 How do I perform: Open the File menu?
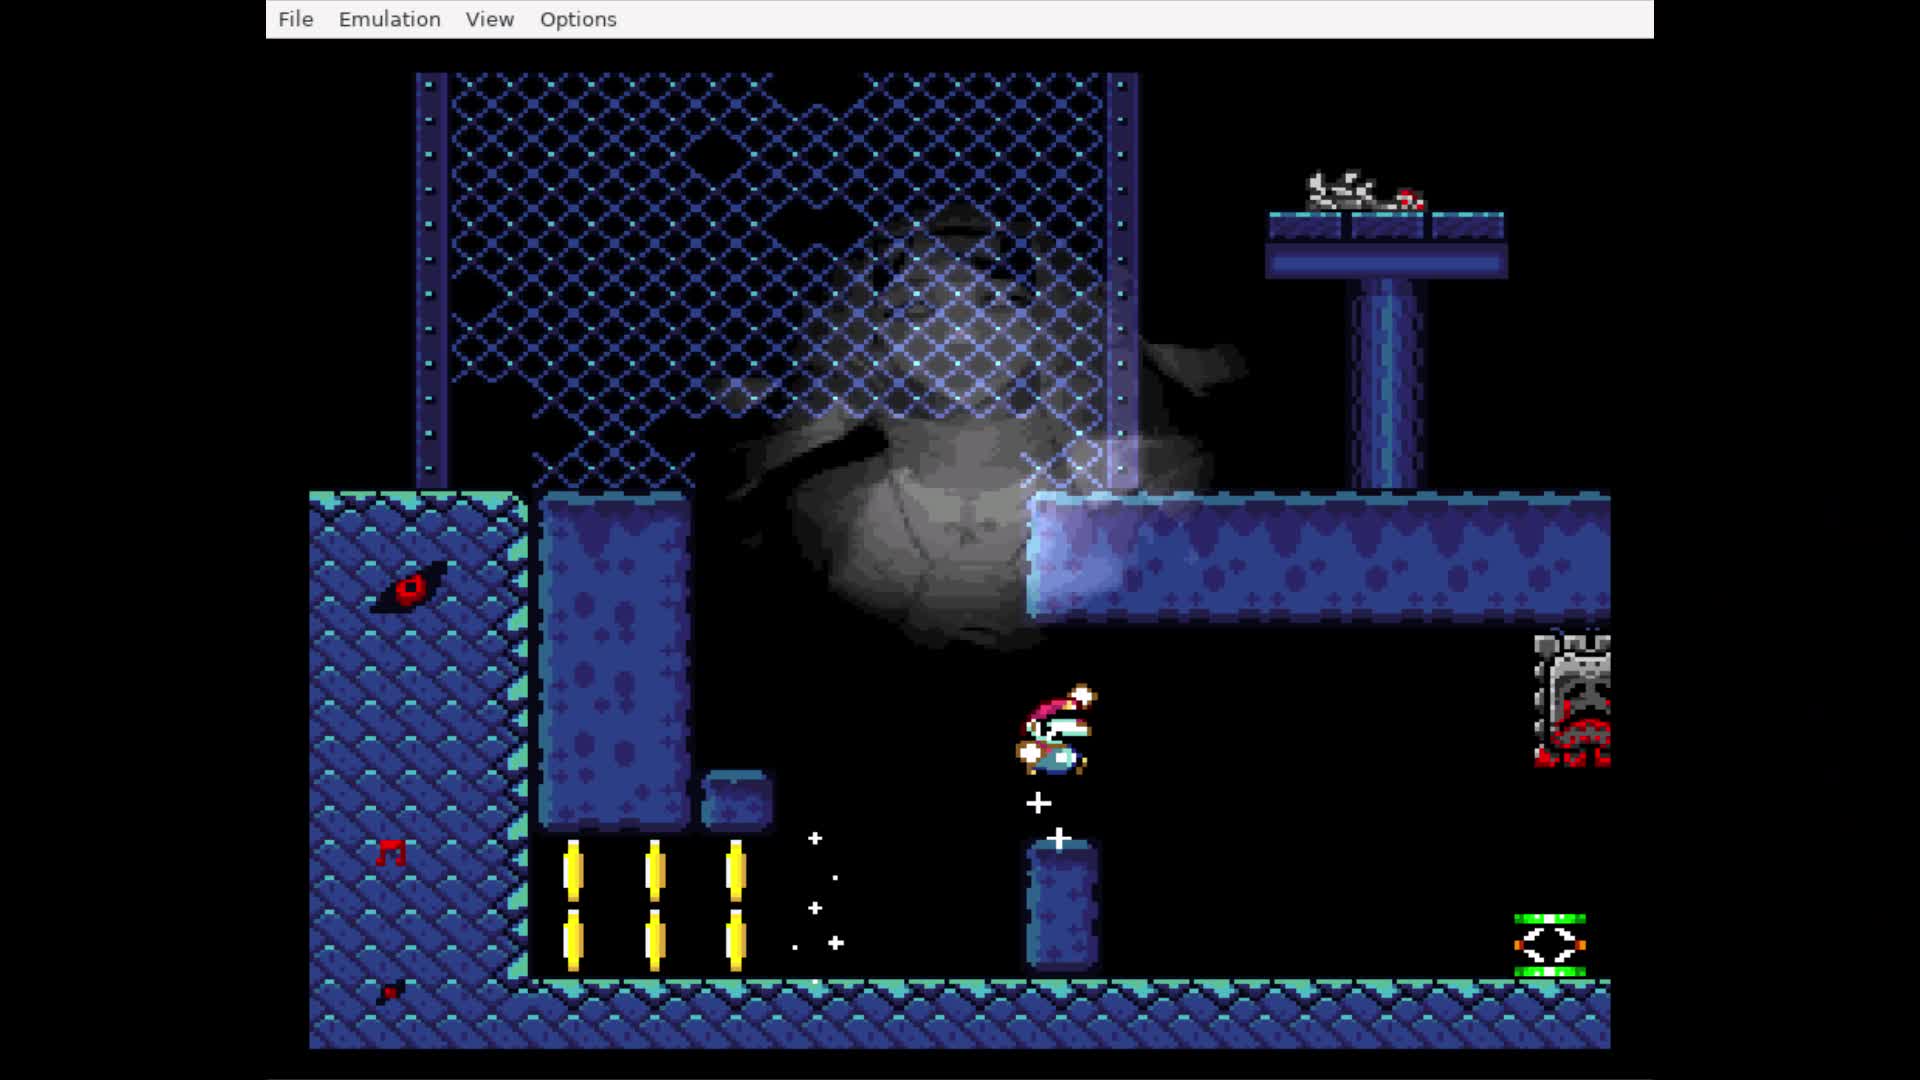tap(295, 19)
